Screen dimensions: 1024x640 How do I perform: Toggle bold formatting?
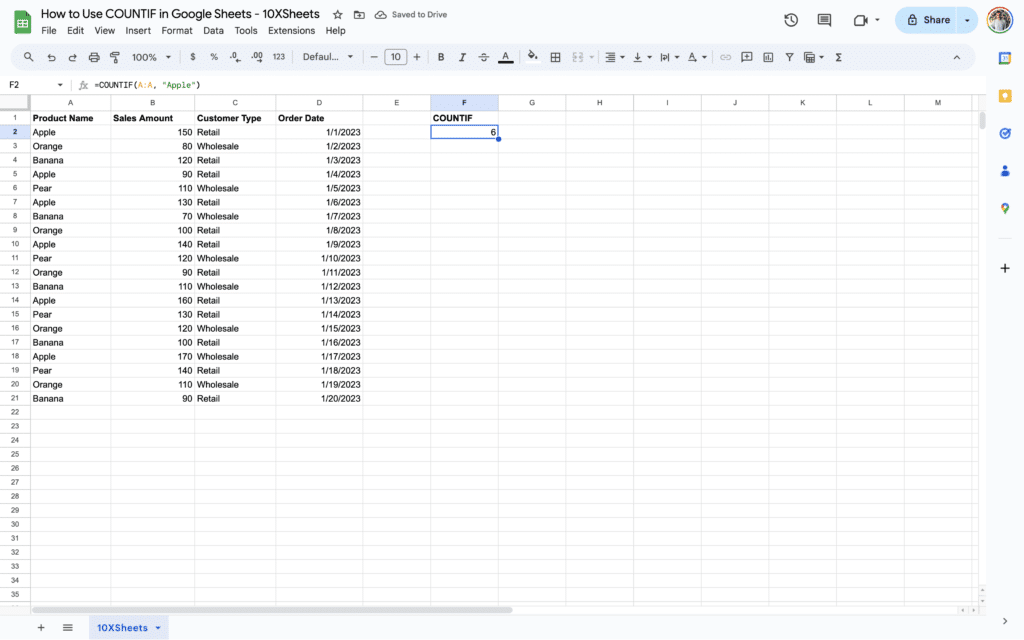[440, 57]
